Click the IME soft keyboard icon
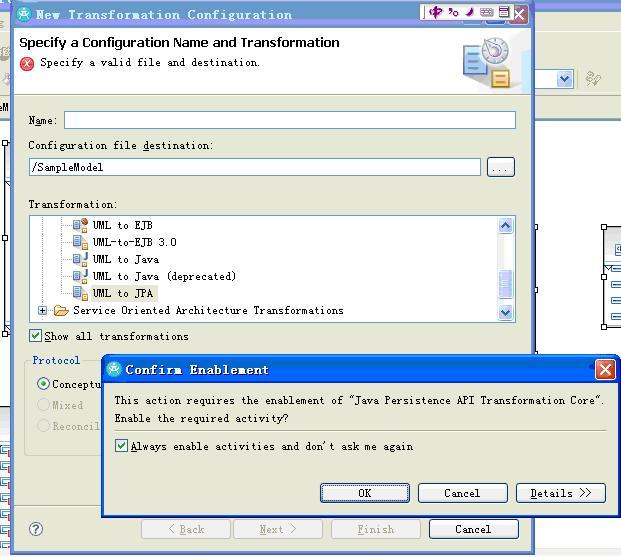Viewport: 621px width, 557px height. coord(487,12)
